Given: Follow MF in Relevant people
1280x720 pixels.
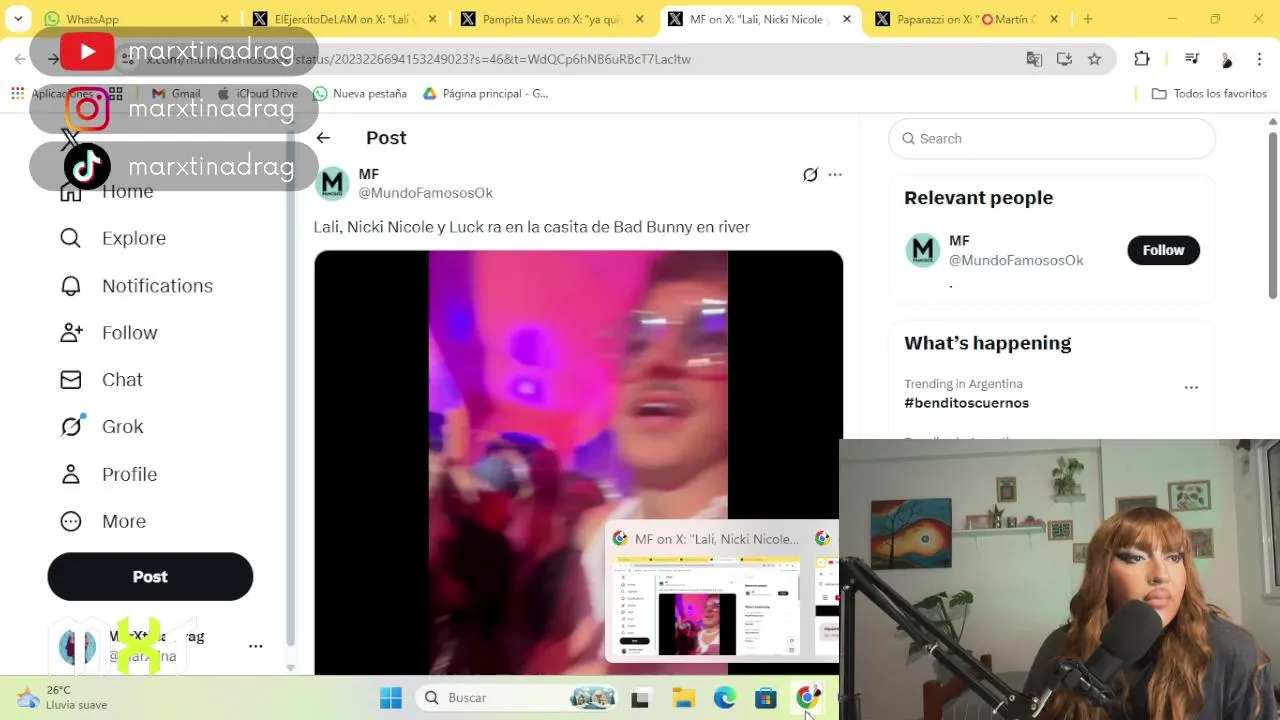Looking at the screenshot, I should pos(1163,250).
